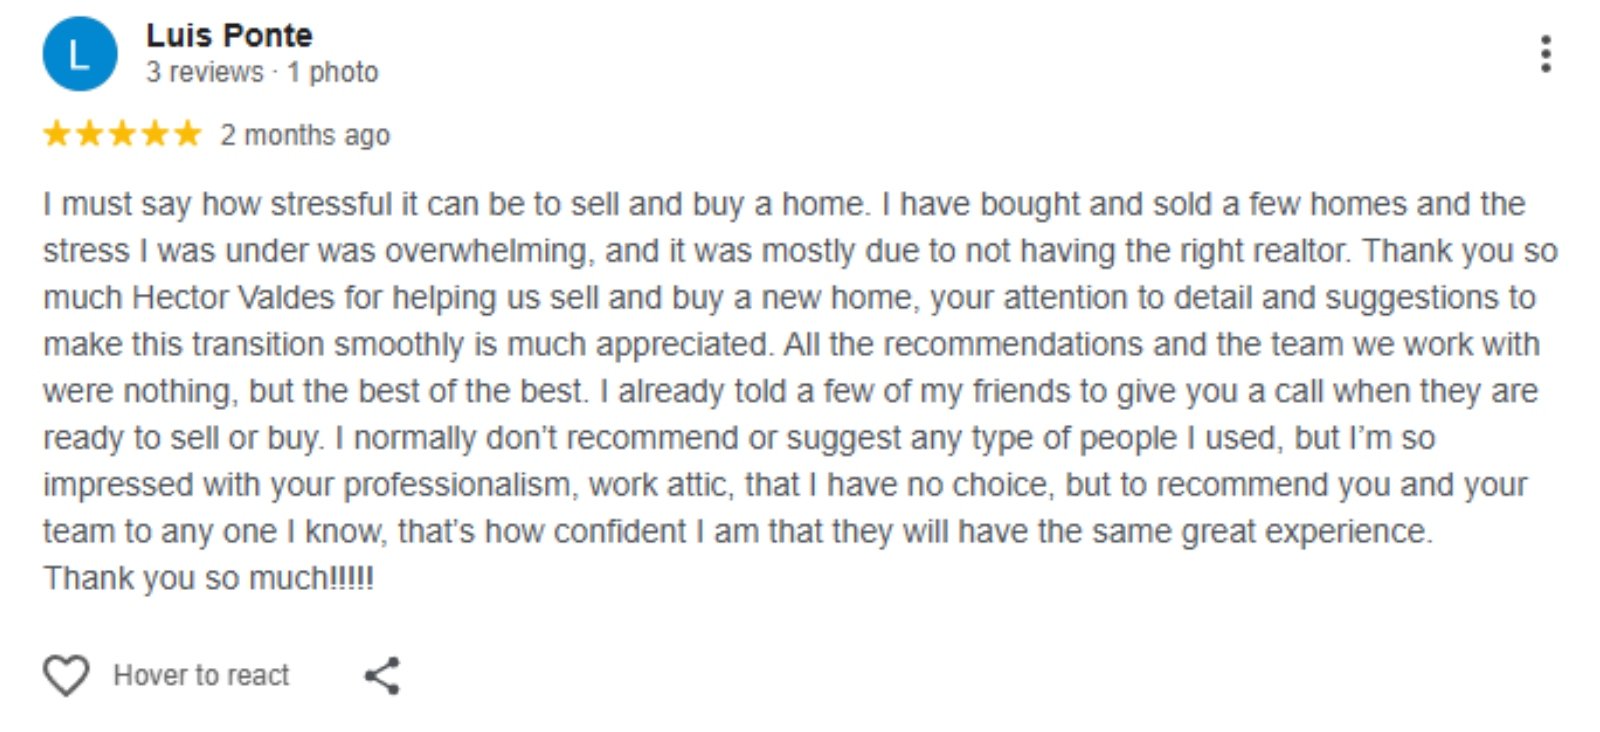Click the "Hover to react" label
The height and width of the screenshot is (732, 1600).
[x=201, y=676]
